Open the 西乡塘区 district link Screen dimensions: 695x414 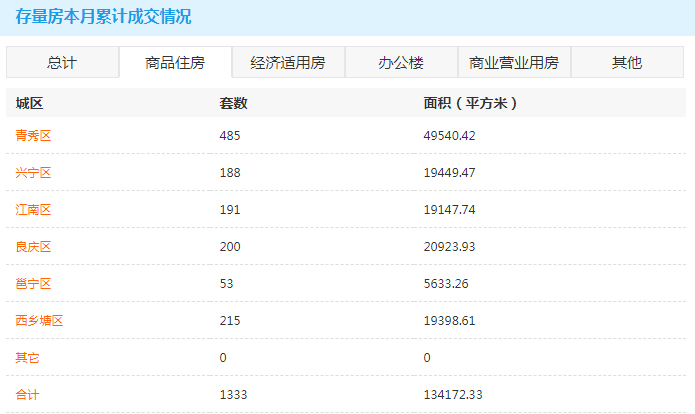[x=39, y=320]
